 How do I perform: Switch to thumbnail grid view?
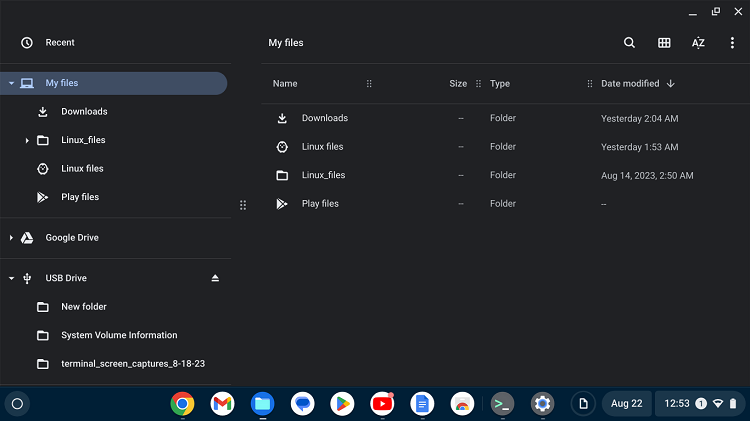click(x=664, y=43)
